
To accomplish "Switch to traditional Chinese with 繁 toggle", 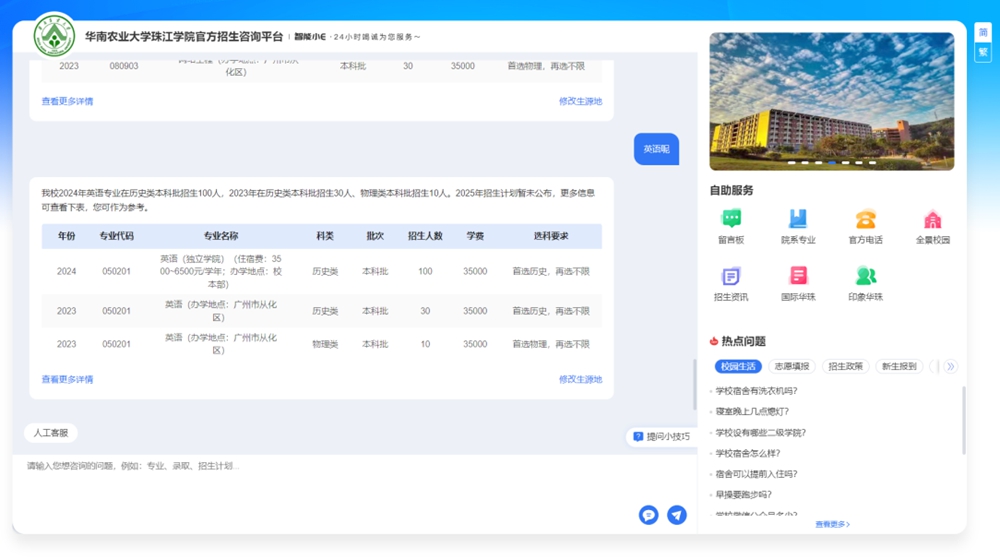I will 983,52.
